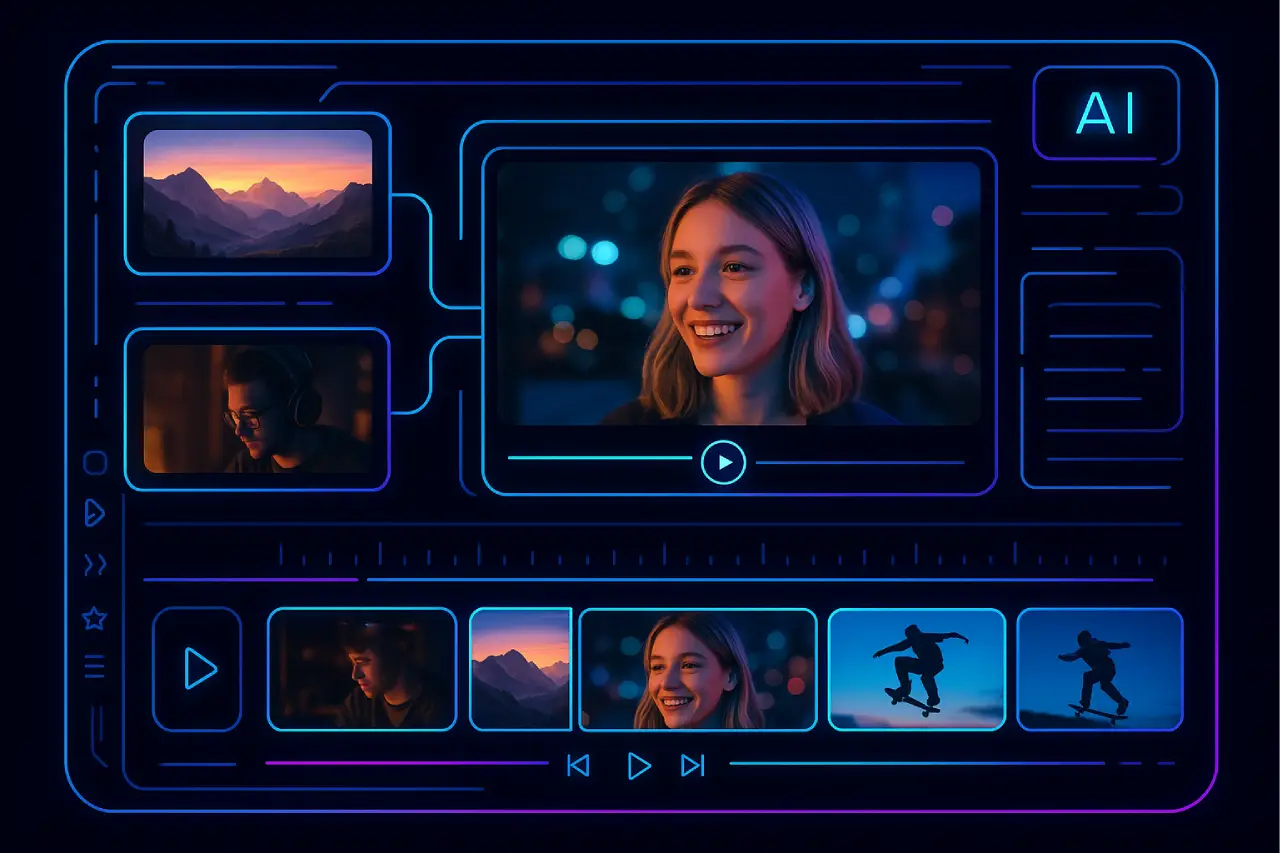
Task: Skip to next clip with bottom transport icon
Action: click(x=692, y=766)
